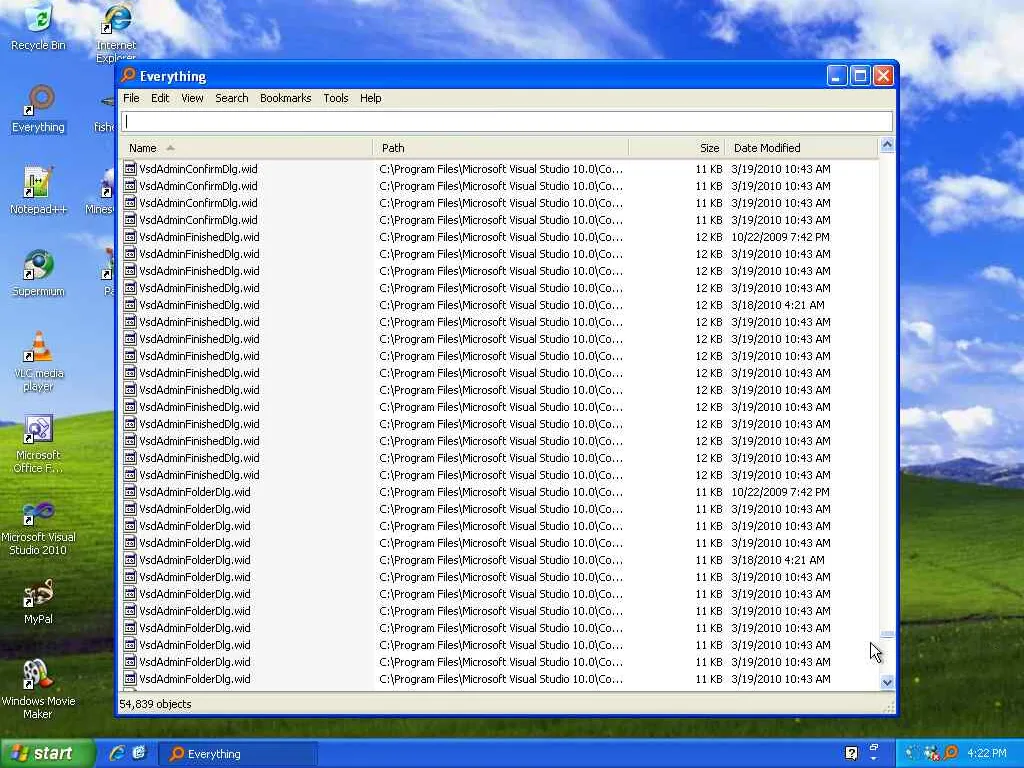The width and height of the screenshot is (1024, 768).
Task: Open the Help menu in Everything
Action: pos(370,98)
